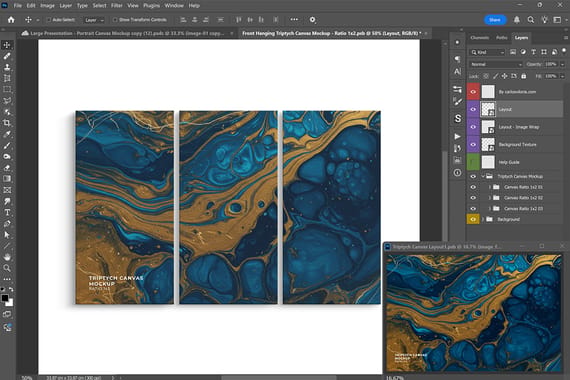Open the Kind filter dropdown

tap(487, 52)
